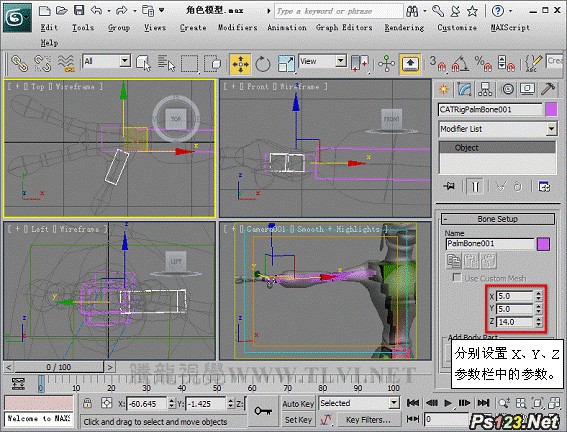Screen dimensions: 567x432
Task: Click the Go to Start button
Action: tap(413, 403)
